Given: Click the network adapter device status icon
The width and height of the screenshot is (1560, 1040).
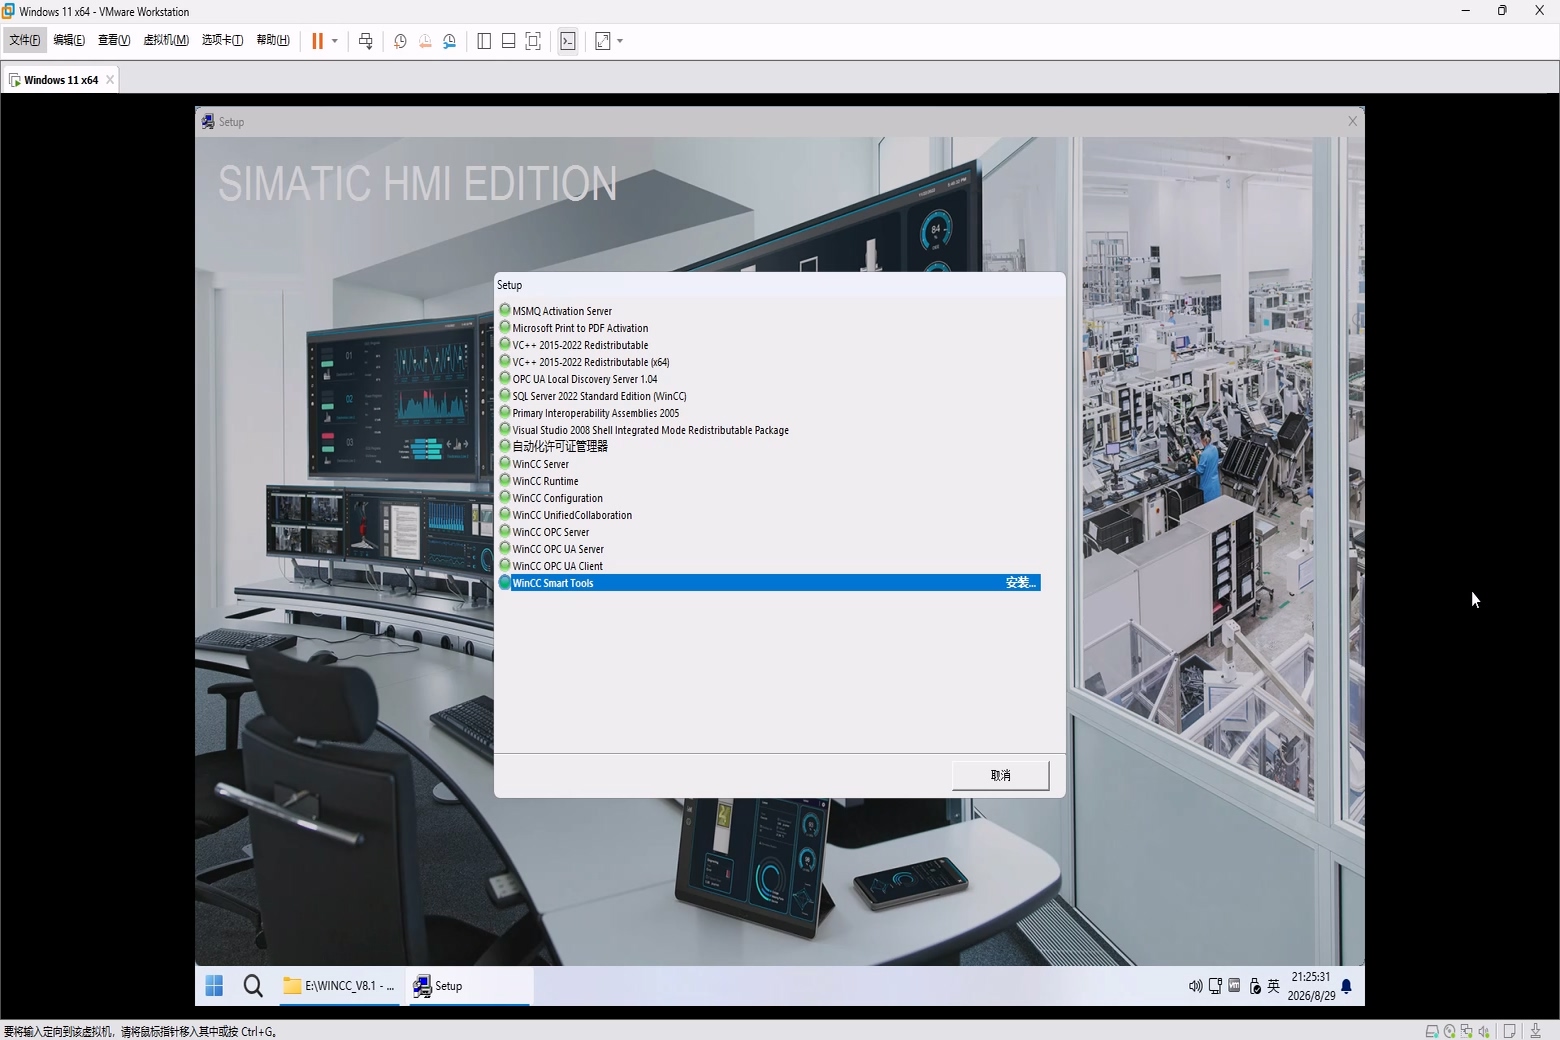Looking at the screenshot, I should coord(1466,1031).
